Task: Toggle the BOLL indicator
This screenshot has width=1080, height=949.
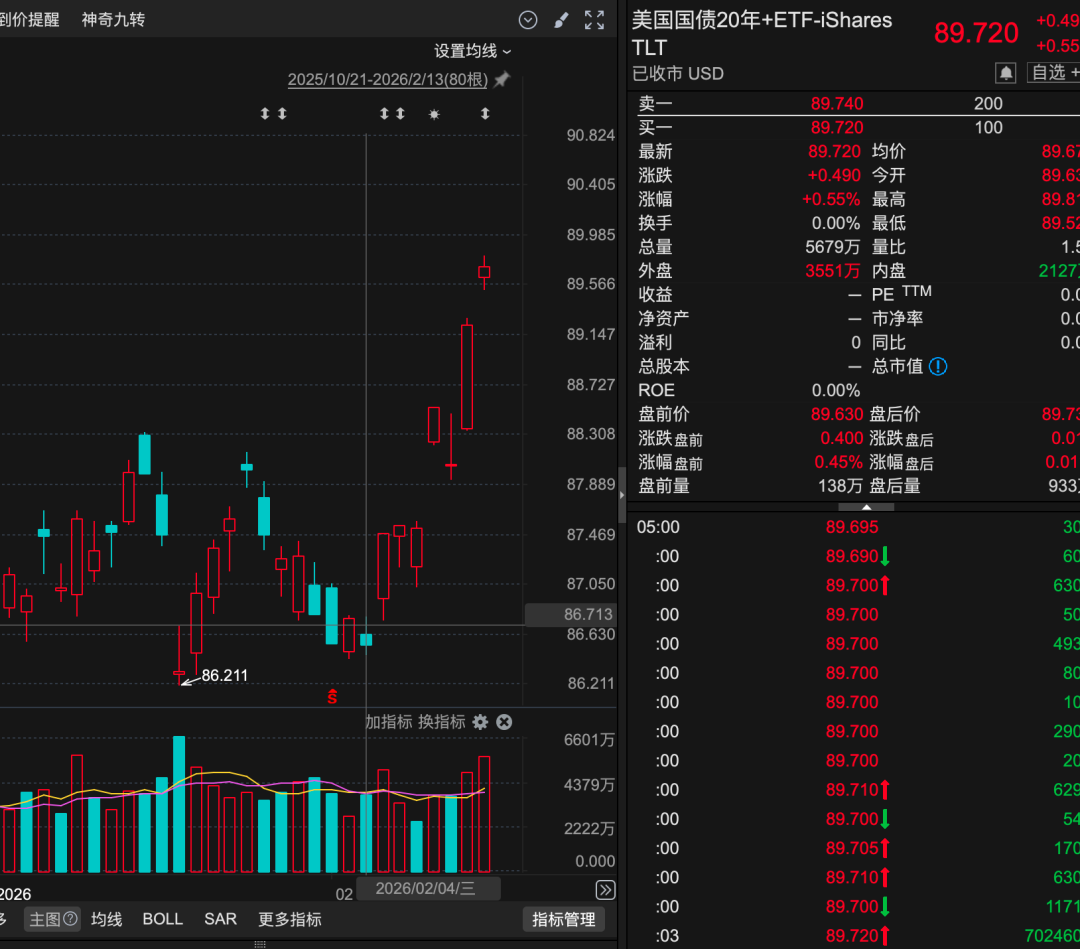Action: (x=163, y=919)
